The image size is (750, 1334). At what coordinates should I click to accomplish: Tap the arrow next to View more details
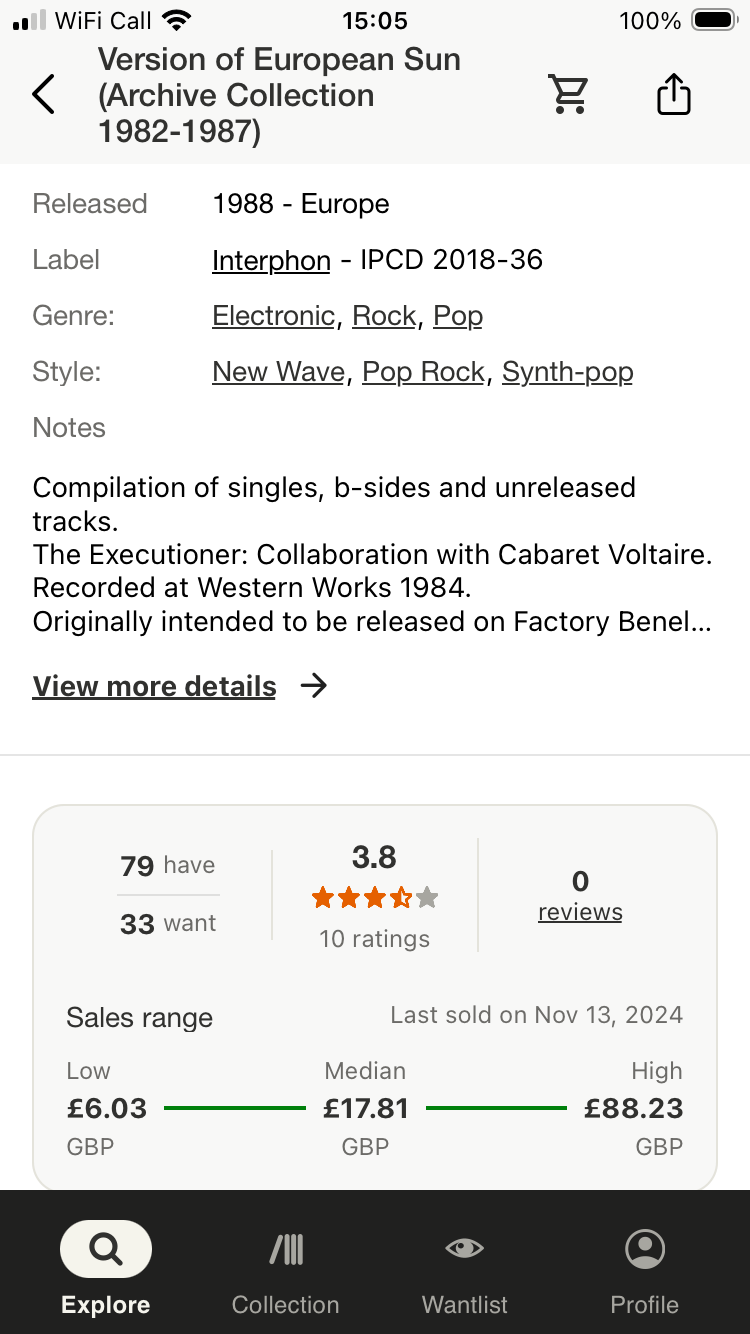314,686
